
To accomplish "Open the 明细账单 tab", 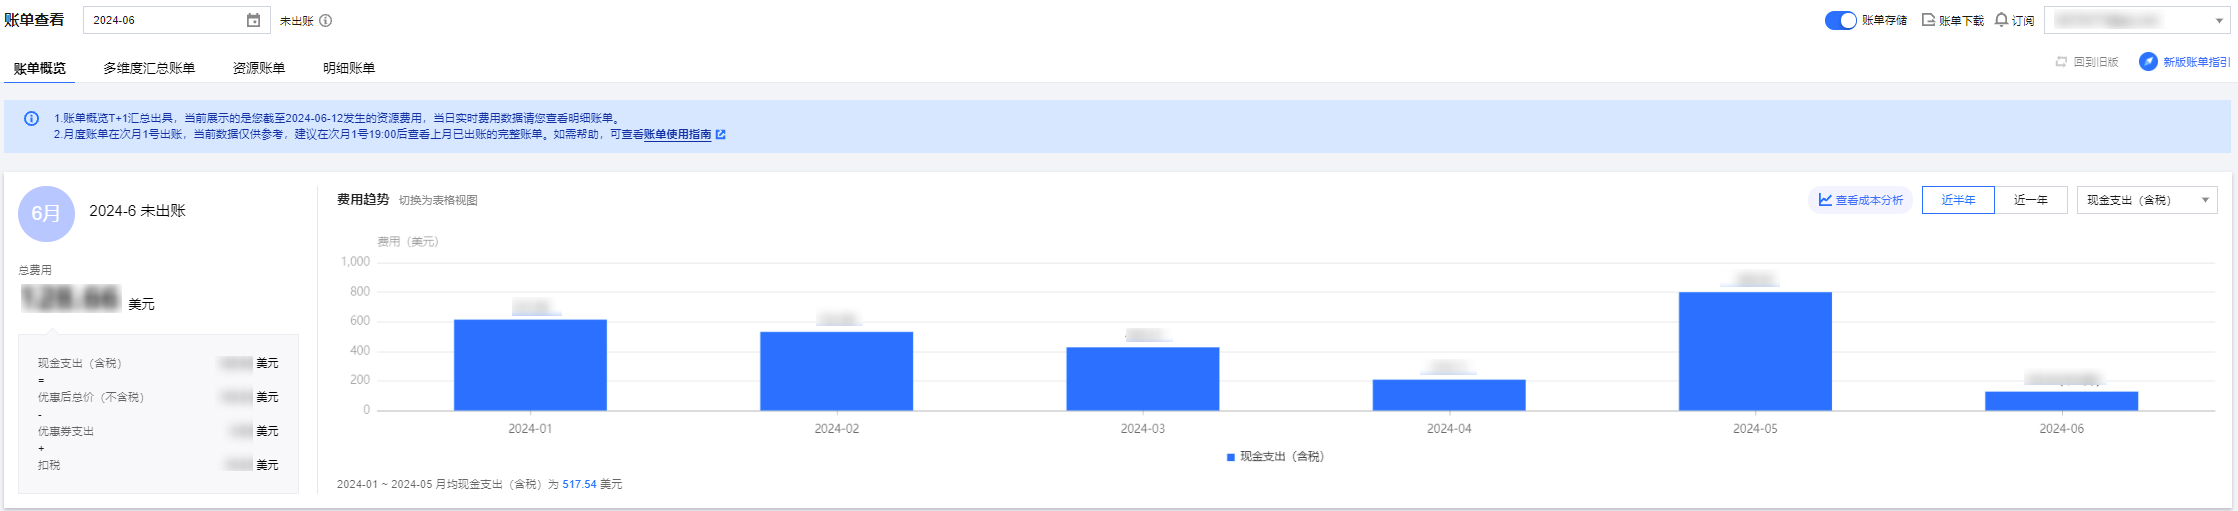I will coord(349,68).
